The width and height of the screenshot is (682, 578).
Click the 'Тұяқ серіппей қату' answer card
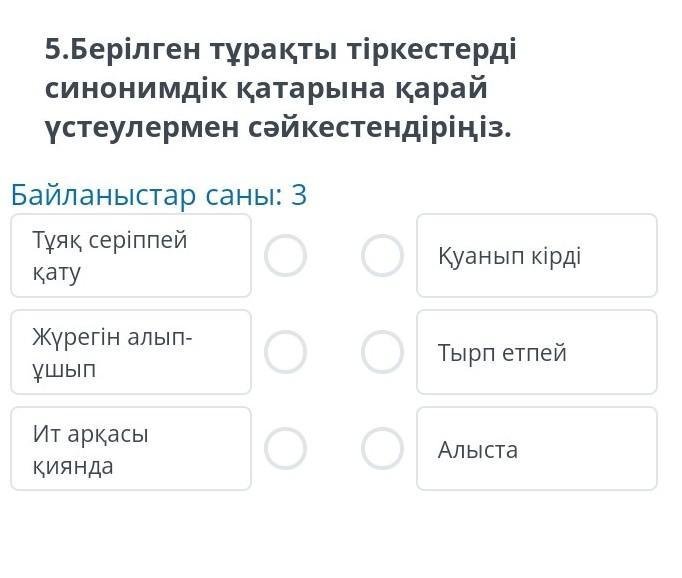tap(130, 255)
